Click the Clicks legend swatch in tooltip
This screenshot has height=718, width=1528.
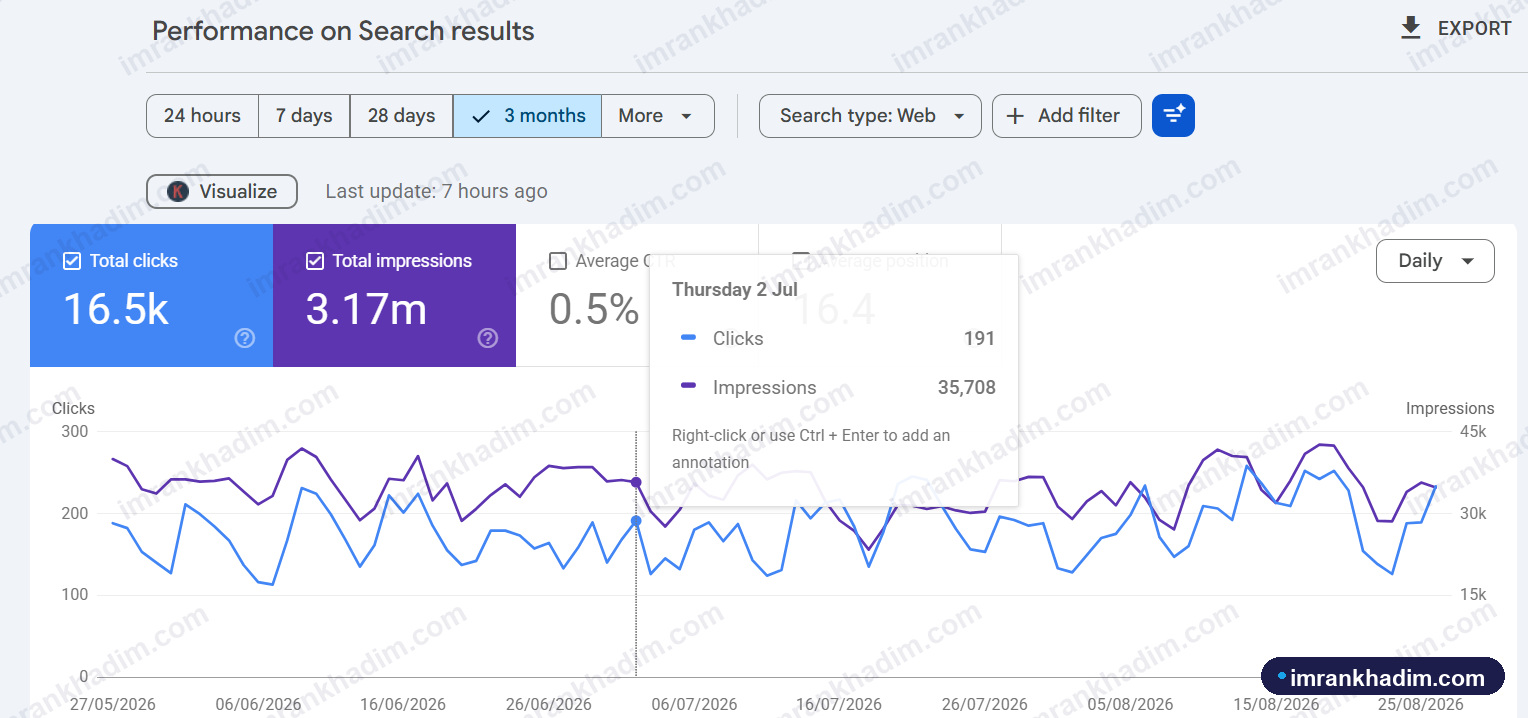(x=688, y=338)
